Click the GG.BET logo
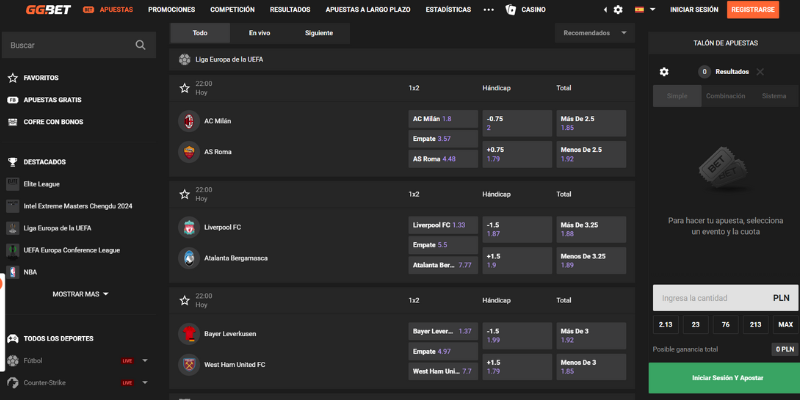 (x=48, y=10)
